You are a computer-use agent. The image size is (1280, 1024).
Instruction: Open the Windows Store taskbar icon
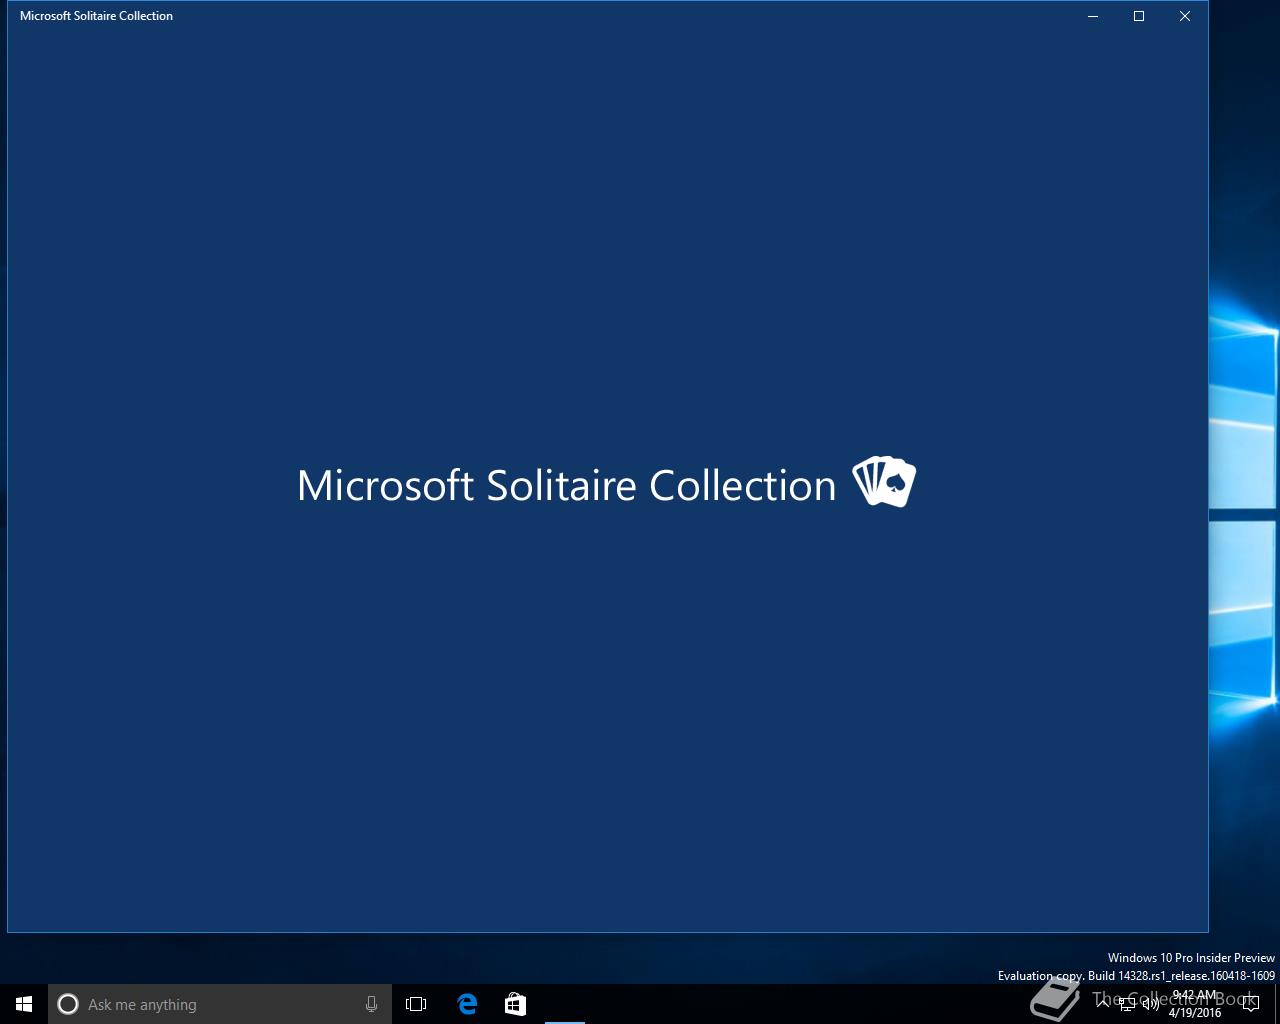point(515,1004)
